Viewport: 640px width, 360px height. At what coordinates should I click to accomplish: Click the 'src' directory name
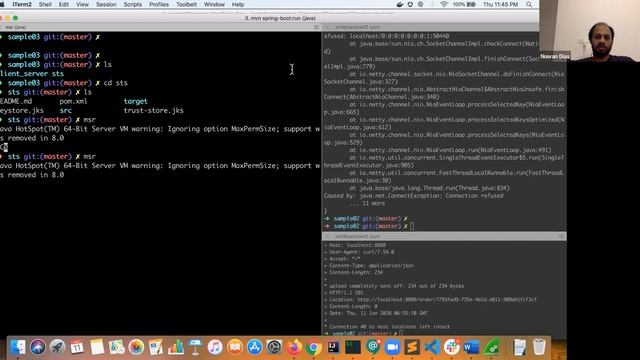tap(66, 111)
